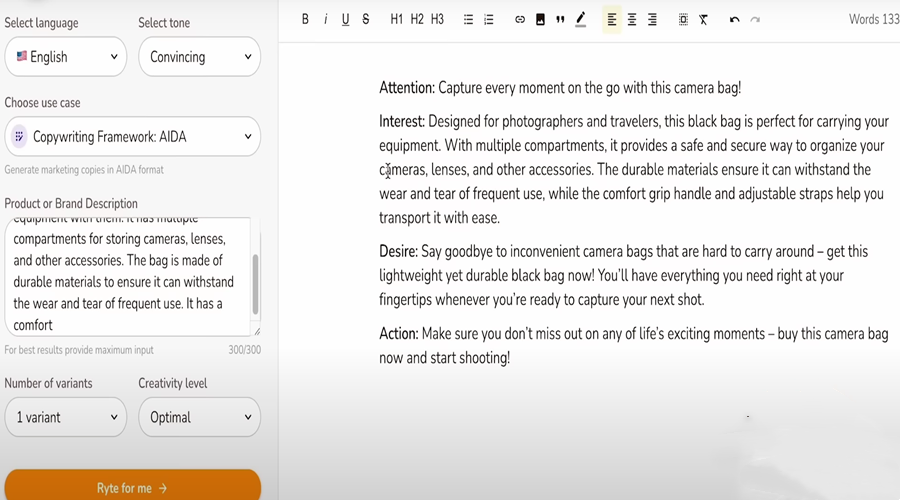Toggle italic text formatting
The height and width of the screenshot is (500, 900).
325,19
